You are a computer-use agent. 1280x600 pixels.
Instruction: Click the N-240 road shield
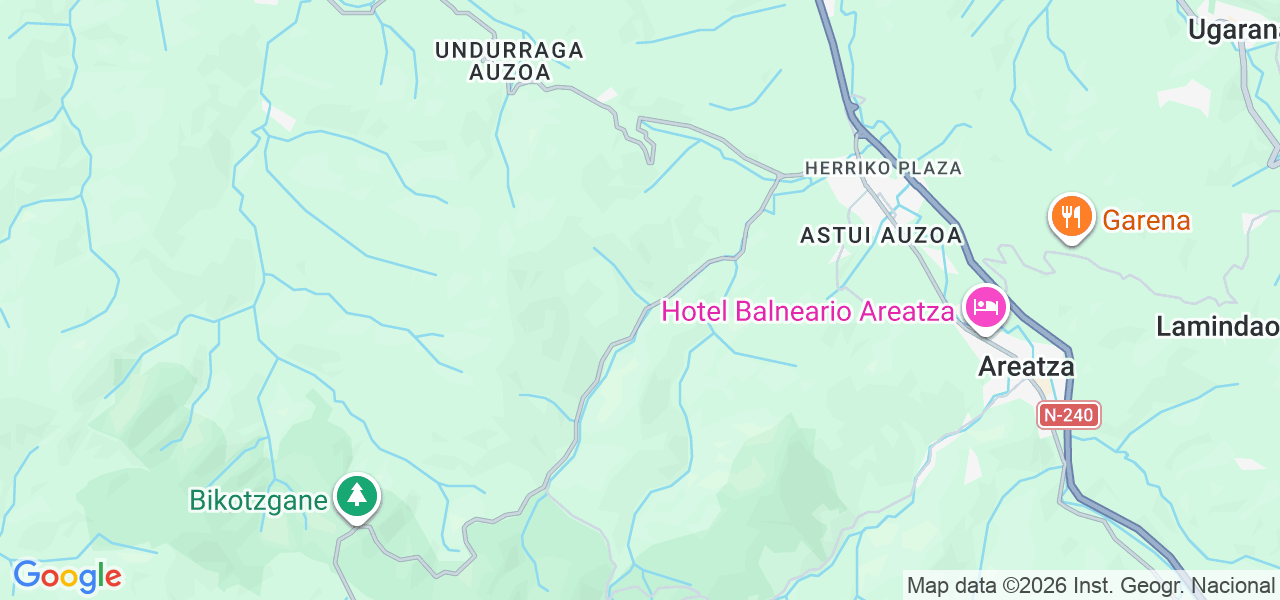[x=1069, y=415]
